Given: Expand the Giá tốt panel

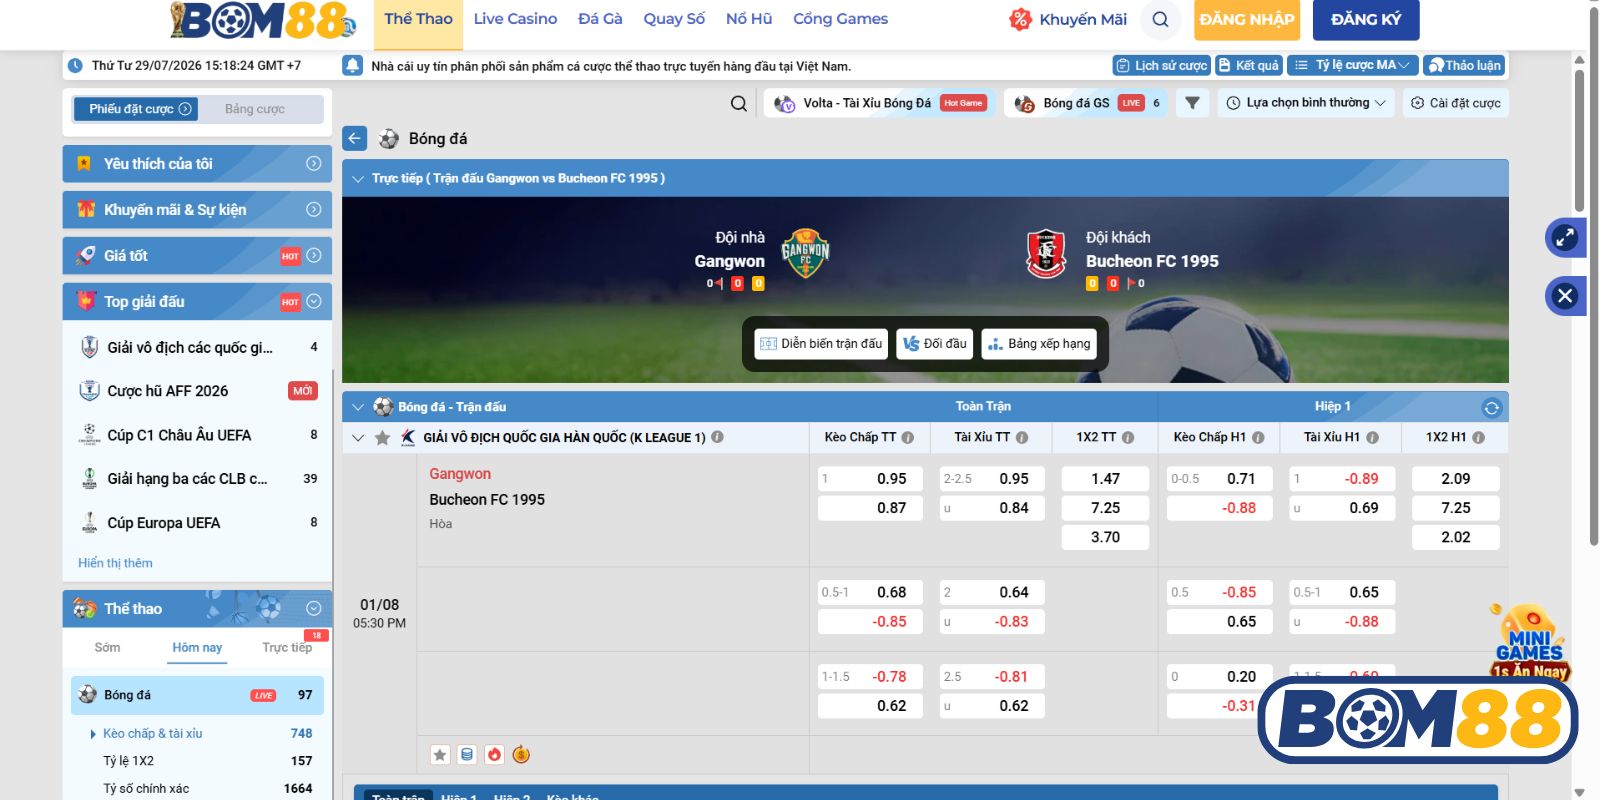Looking at the screenshot, I should (197, 256).
